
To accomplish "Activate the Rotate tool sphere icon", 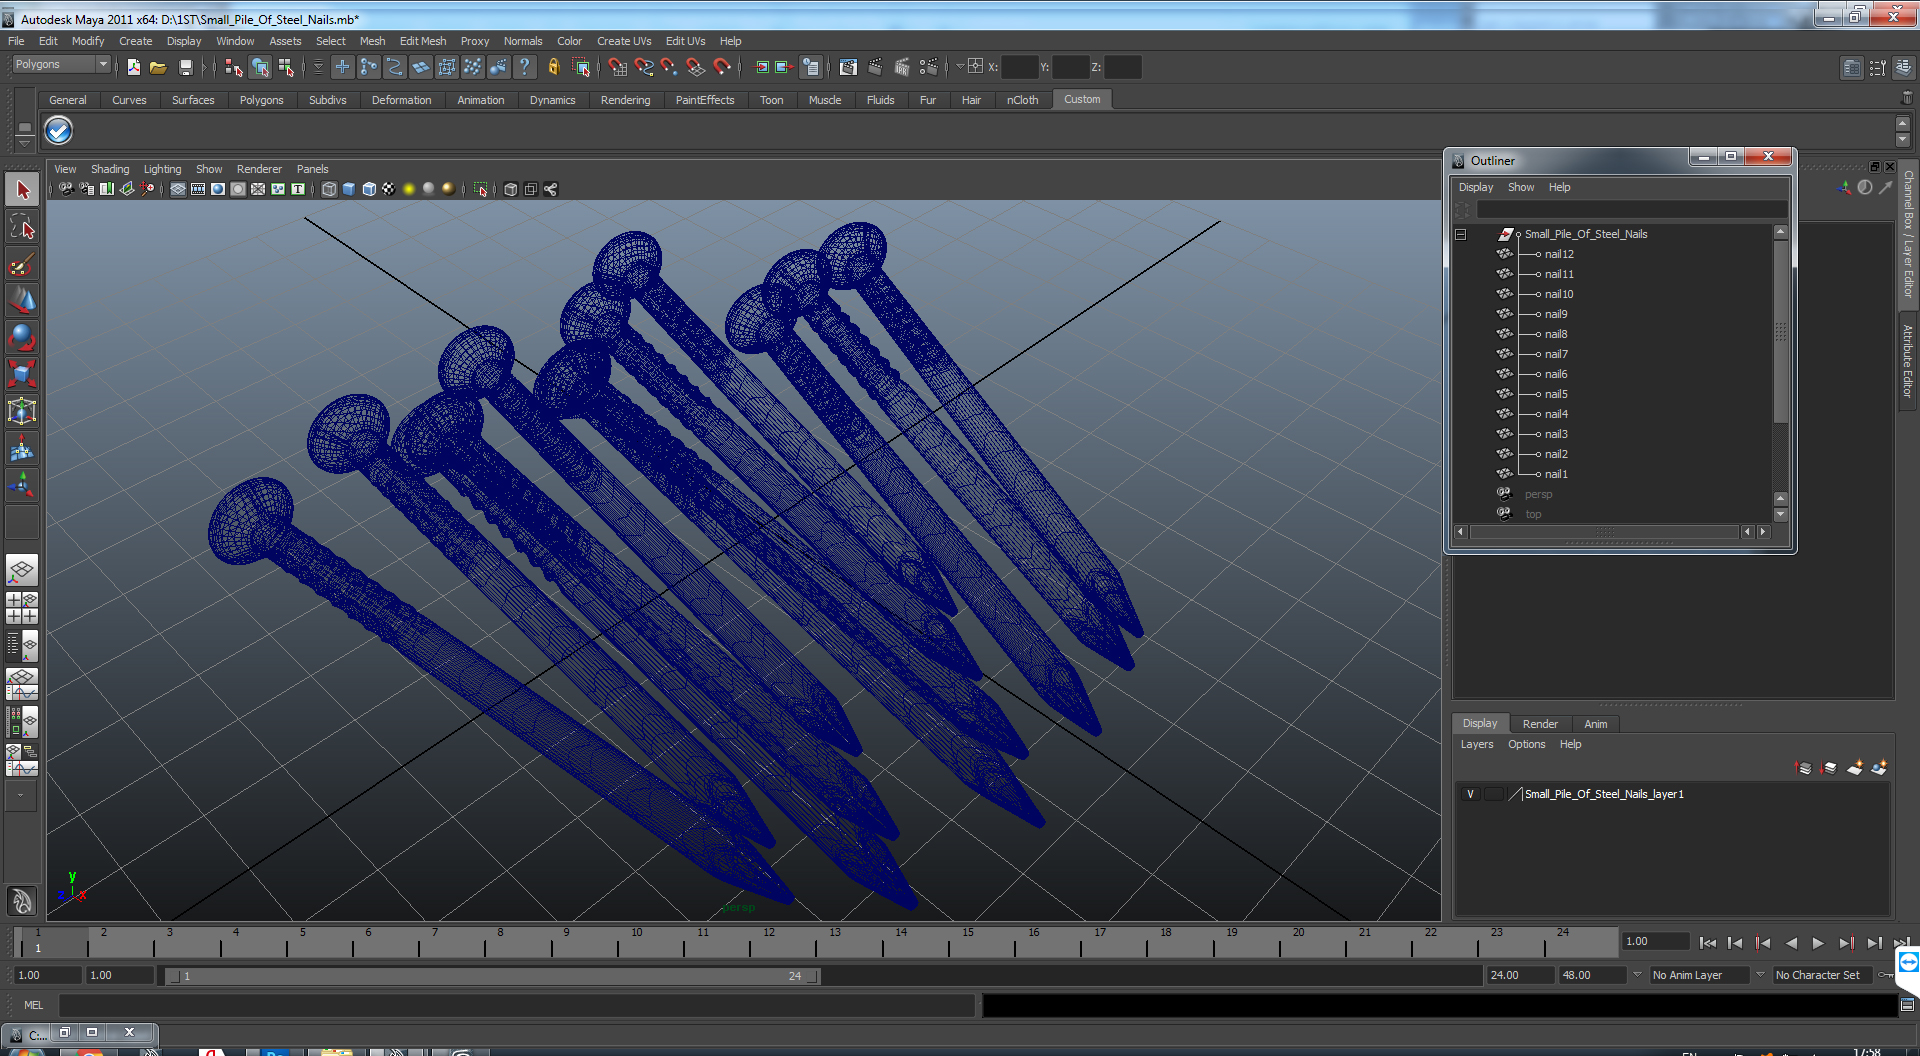I will point(22,337).
